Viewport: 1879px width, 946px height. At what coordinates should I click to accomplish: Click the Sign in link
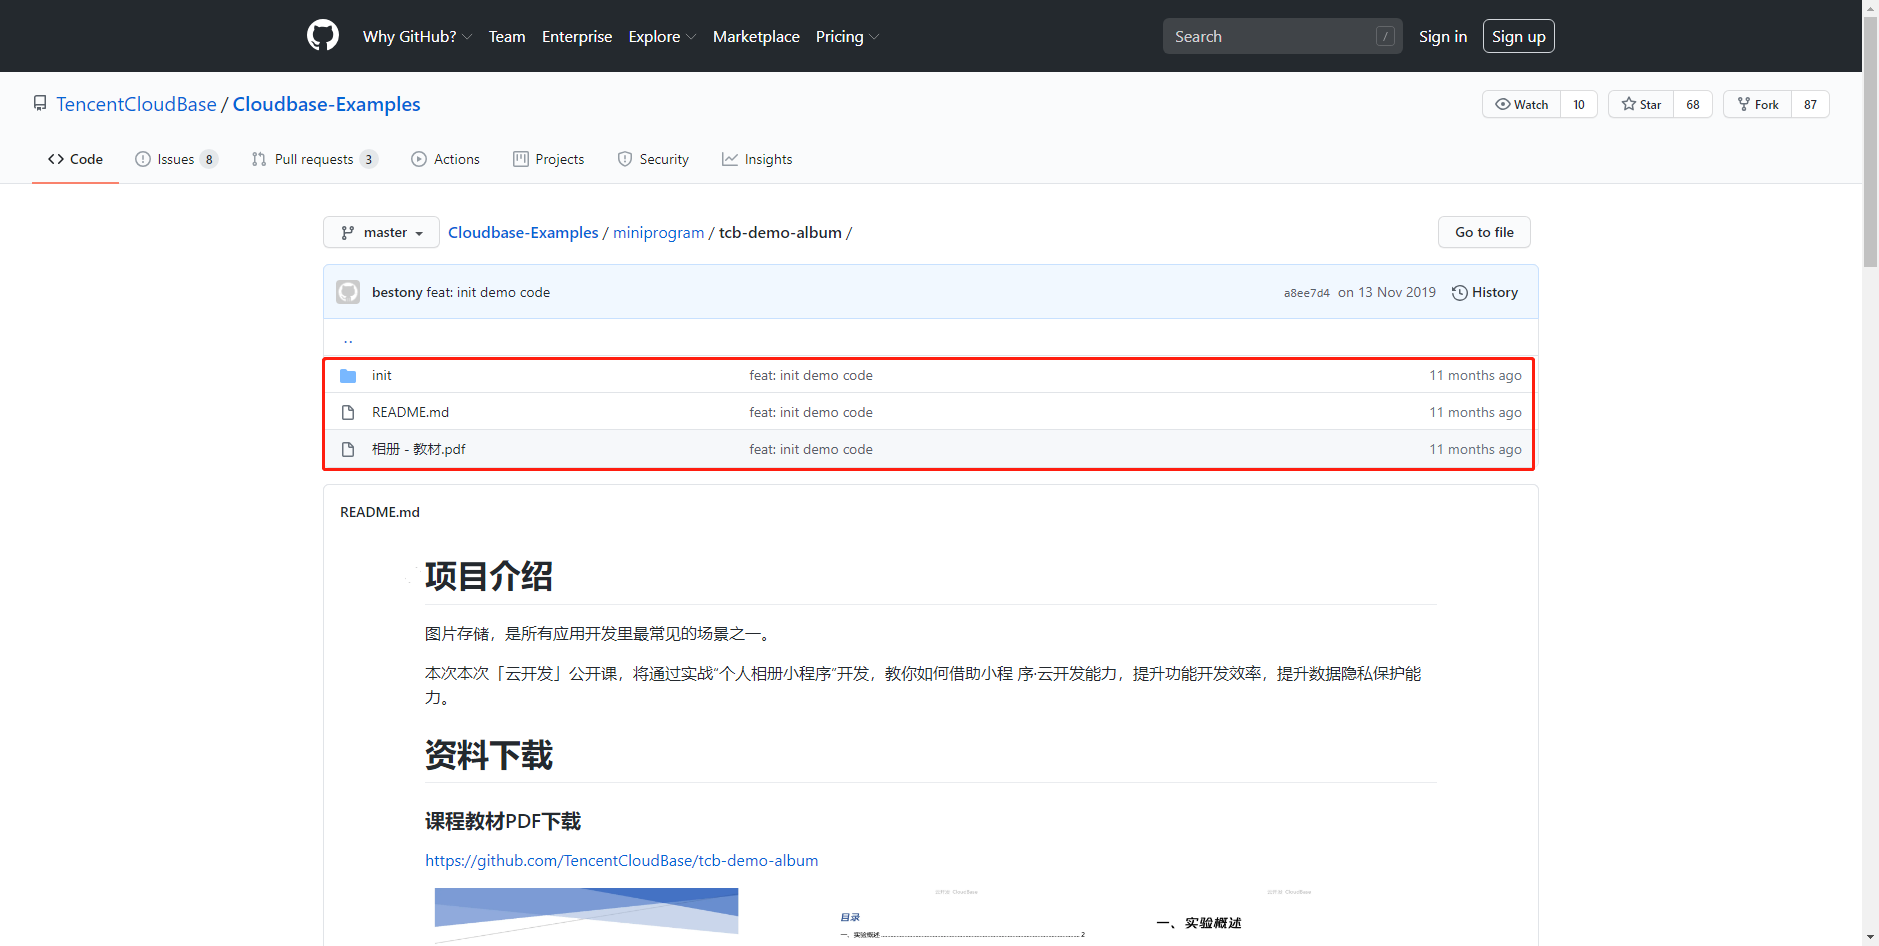click(x=1443, y=37)
